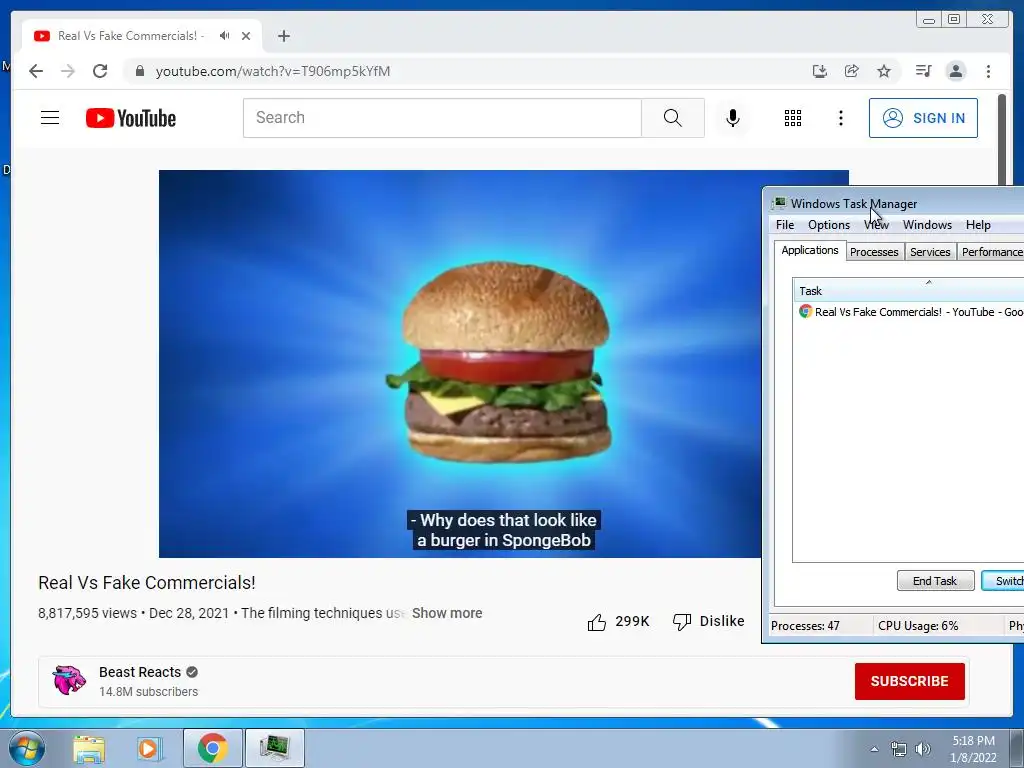Mute tab via the speaker icon
The image size is (1024, 768).
(225, 36)
